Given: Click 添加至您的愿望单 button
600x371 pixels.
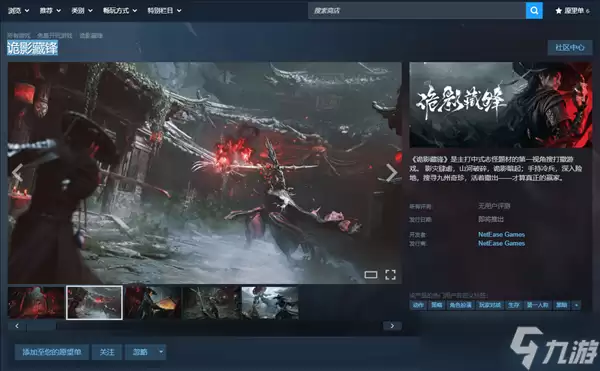Looking at the screenshot, I should point(52,352).
